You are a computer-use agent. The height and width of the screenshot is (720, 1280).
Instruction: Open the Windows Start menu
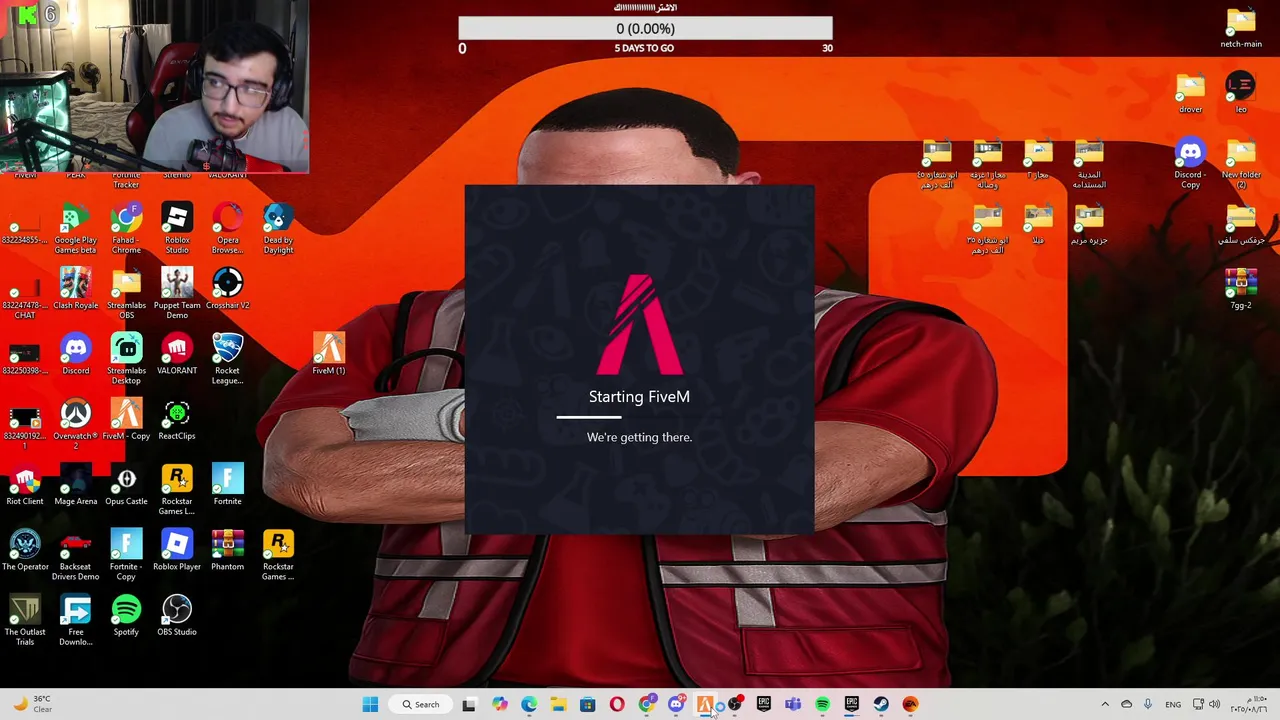point(370,704)
